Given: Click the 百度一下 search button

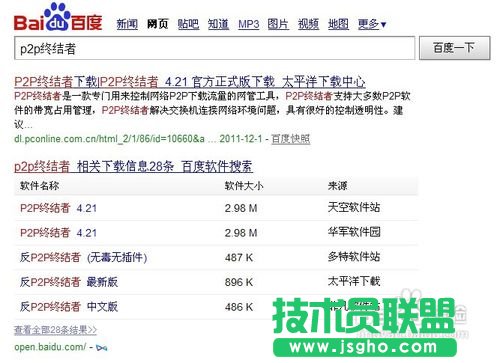Looking at the screenshot, I should (x=455, y=48).
